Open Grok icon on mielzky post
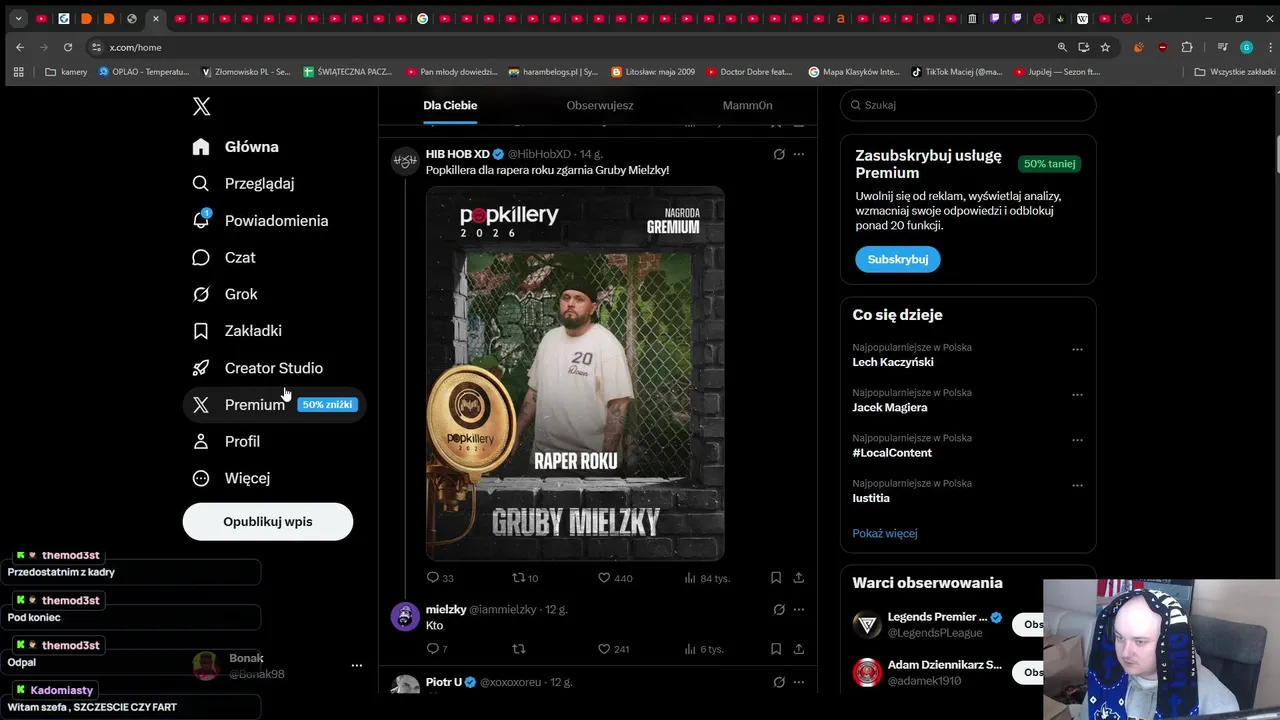Viewport: 1280px width, 720px height. [779, 609]
